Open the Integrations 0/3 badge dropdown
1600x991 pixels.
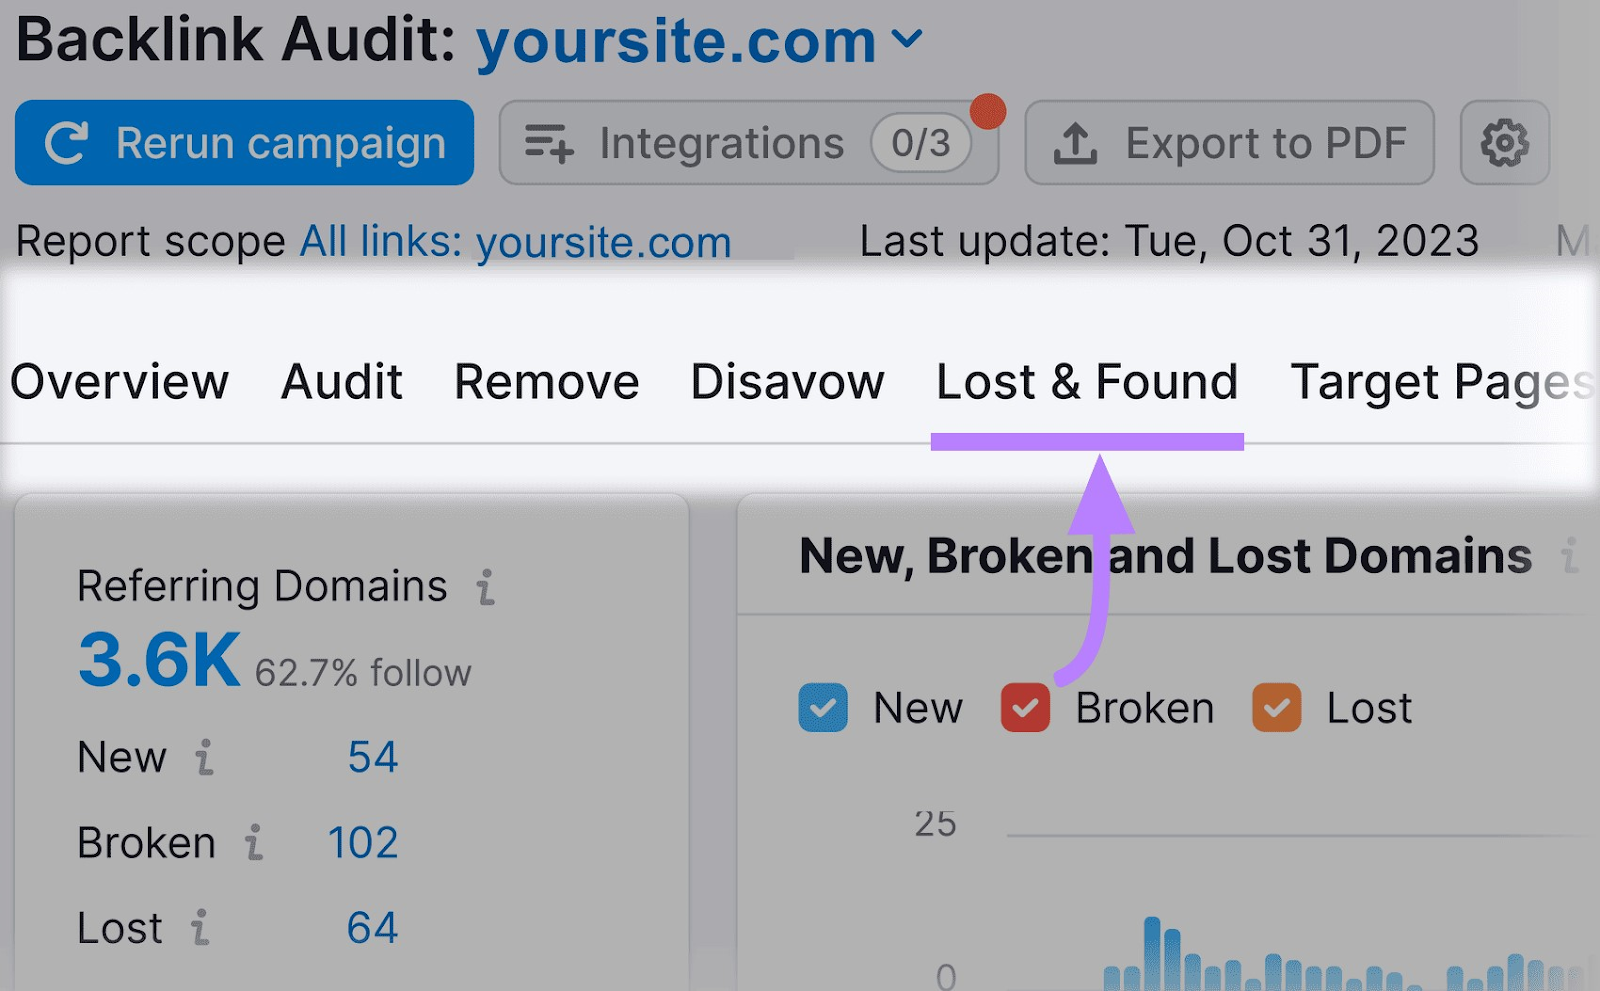click(x=921, y=143)
